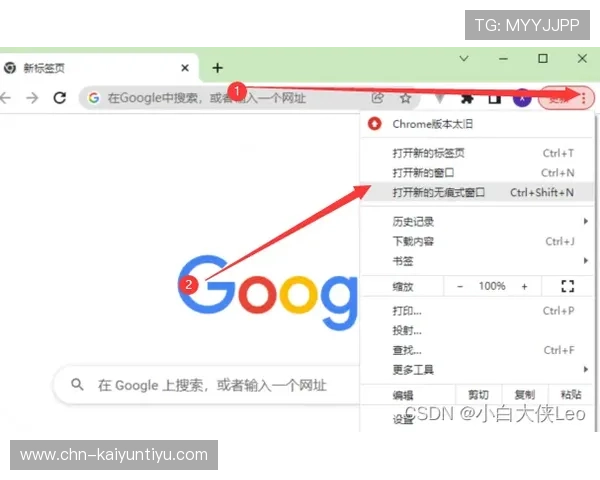Open 下载内容 from the menu
Viewport: 600px width, 480px height.
(x=476, y=241)
